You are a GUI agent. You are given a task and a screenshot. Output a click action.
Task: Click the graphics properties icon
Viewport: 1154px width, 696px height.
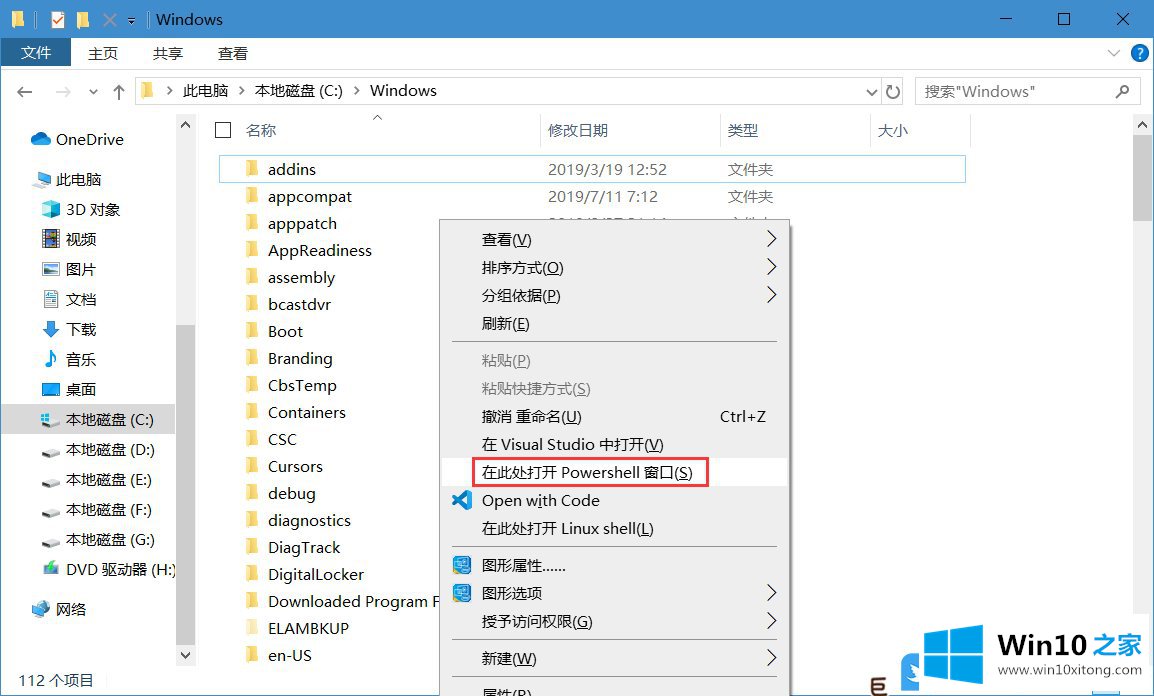[461, 565]
